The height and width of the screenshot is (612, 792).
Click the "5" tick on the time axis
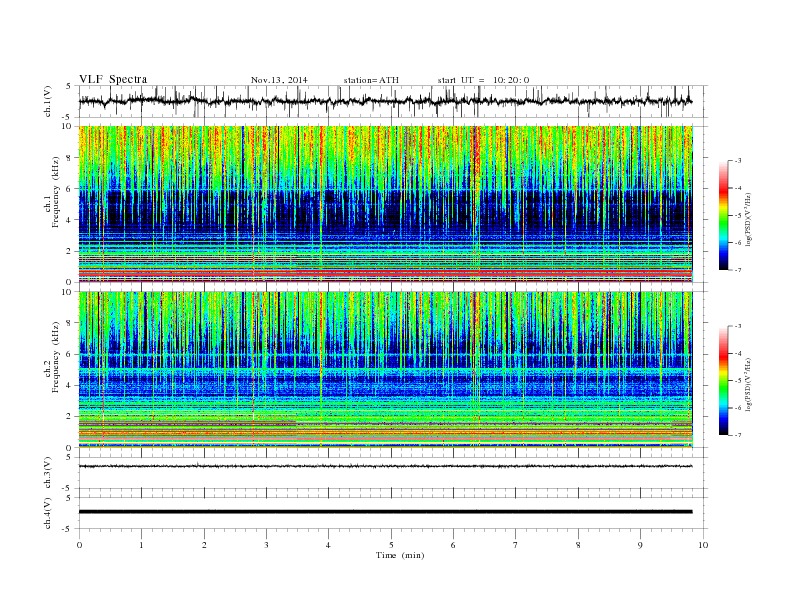[391, 545]
